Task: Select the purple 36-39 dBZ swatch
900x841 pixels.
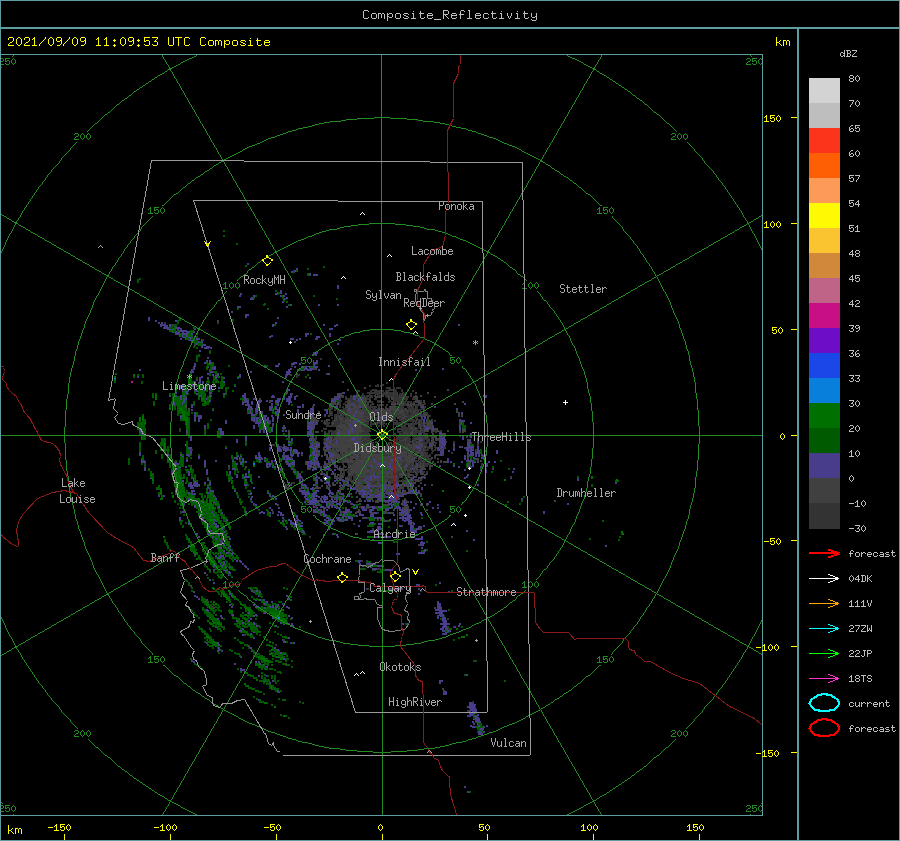Action: tap(824, 341)
